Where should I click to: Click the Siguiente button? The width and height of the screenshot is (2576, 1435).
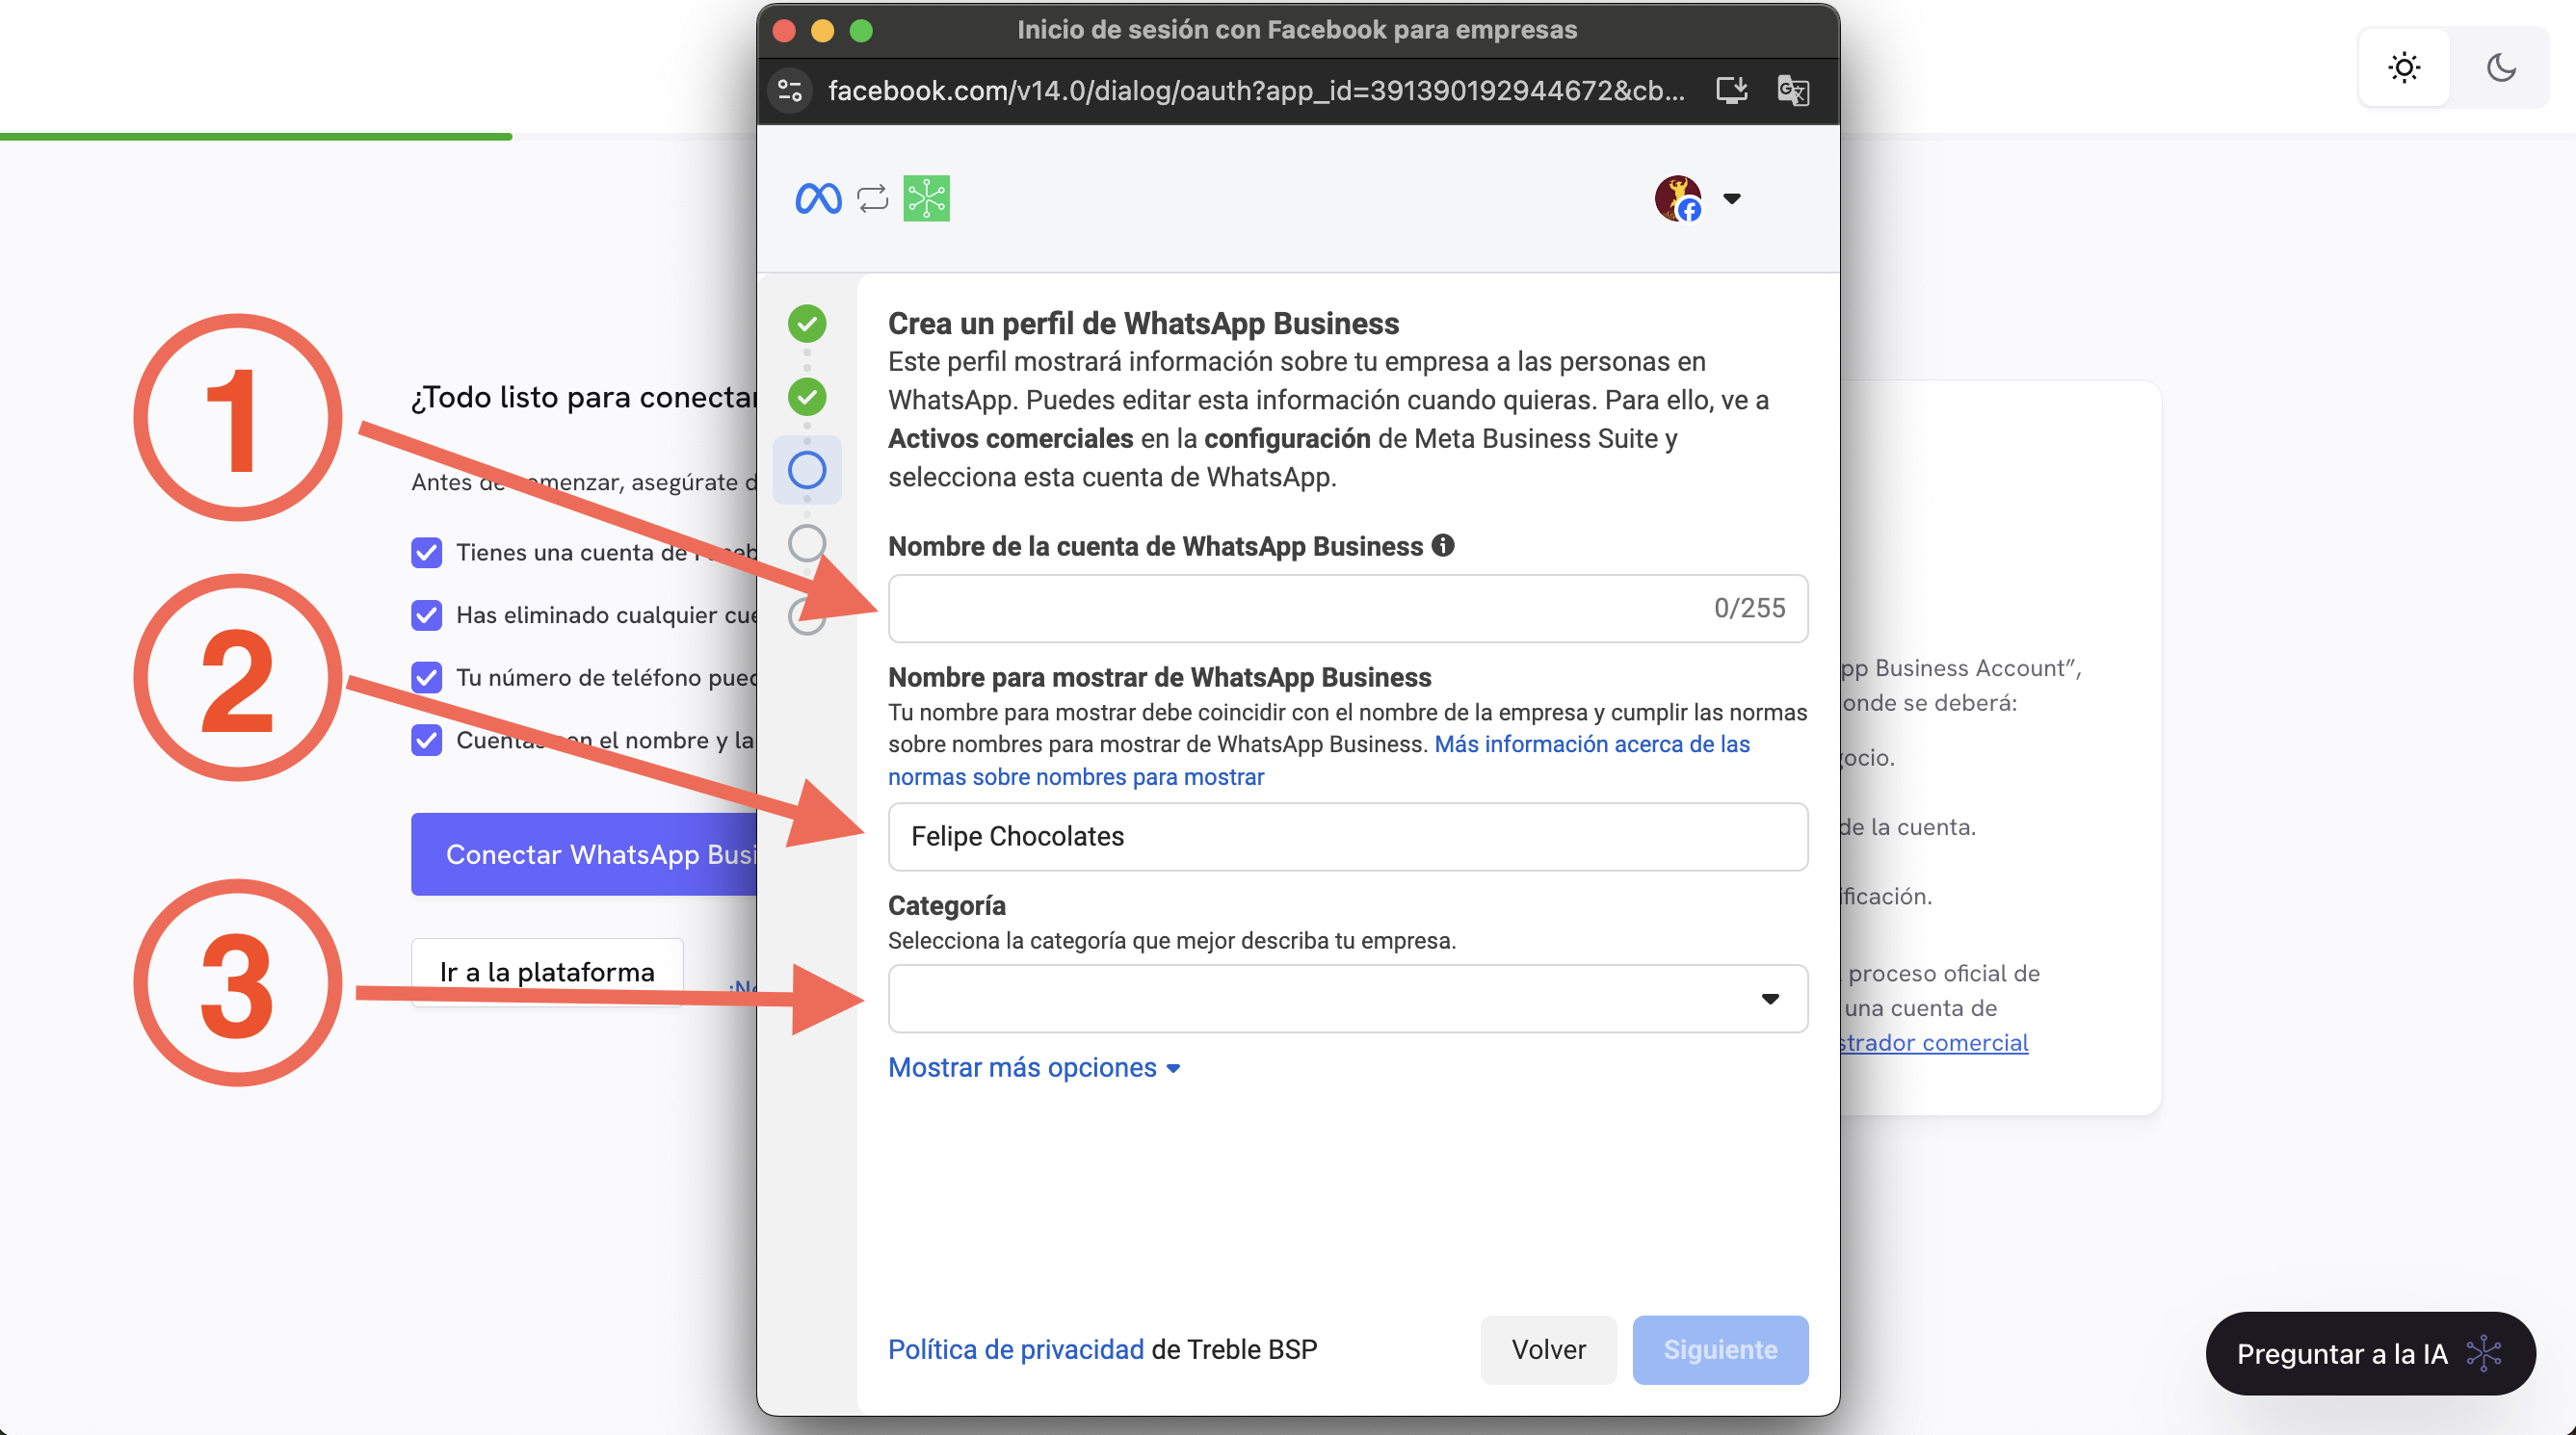click(1720, 1350)
